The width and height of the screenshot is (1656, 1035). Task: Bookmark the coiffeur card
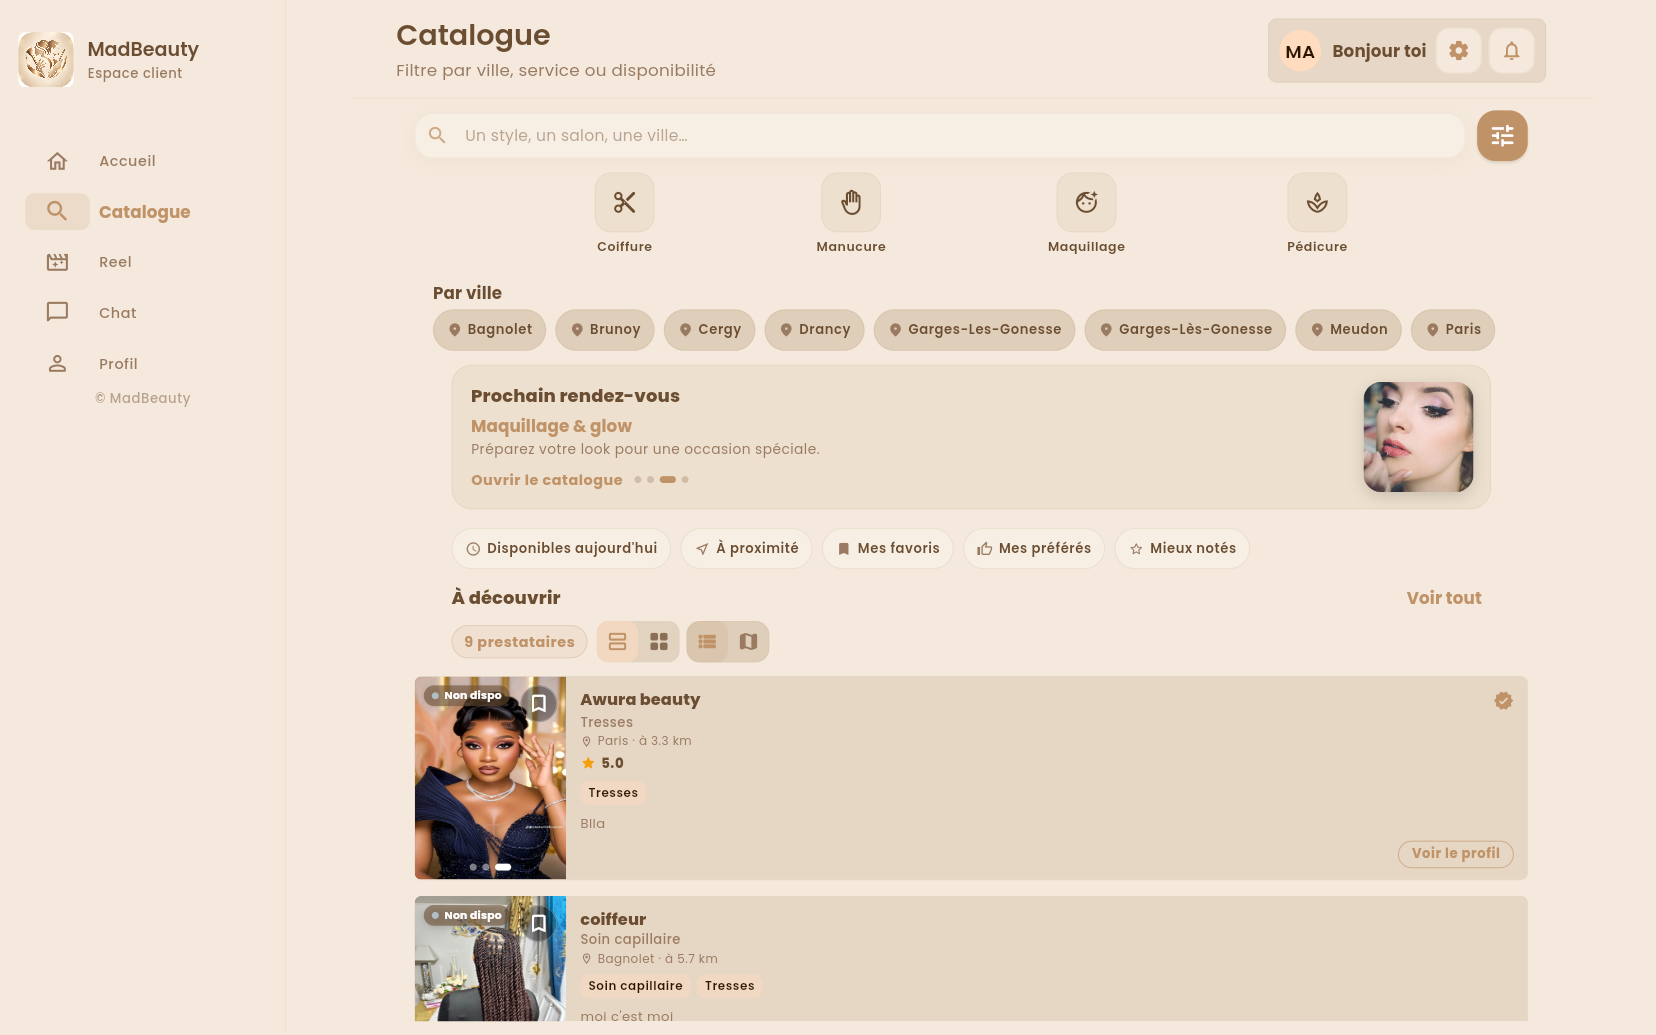point(539,923)
